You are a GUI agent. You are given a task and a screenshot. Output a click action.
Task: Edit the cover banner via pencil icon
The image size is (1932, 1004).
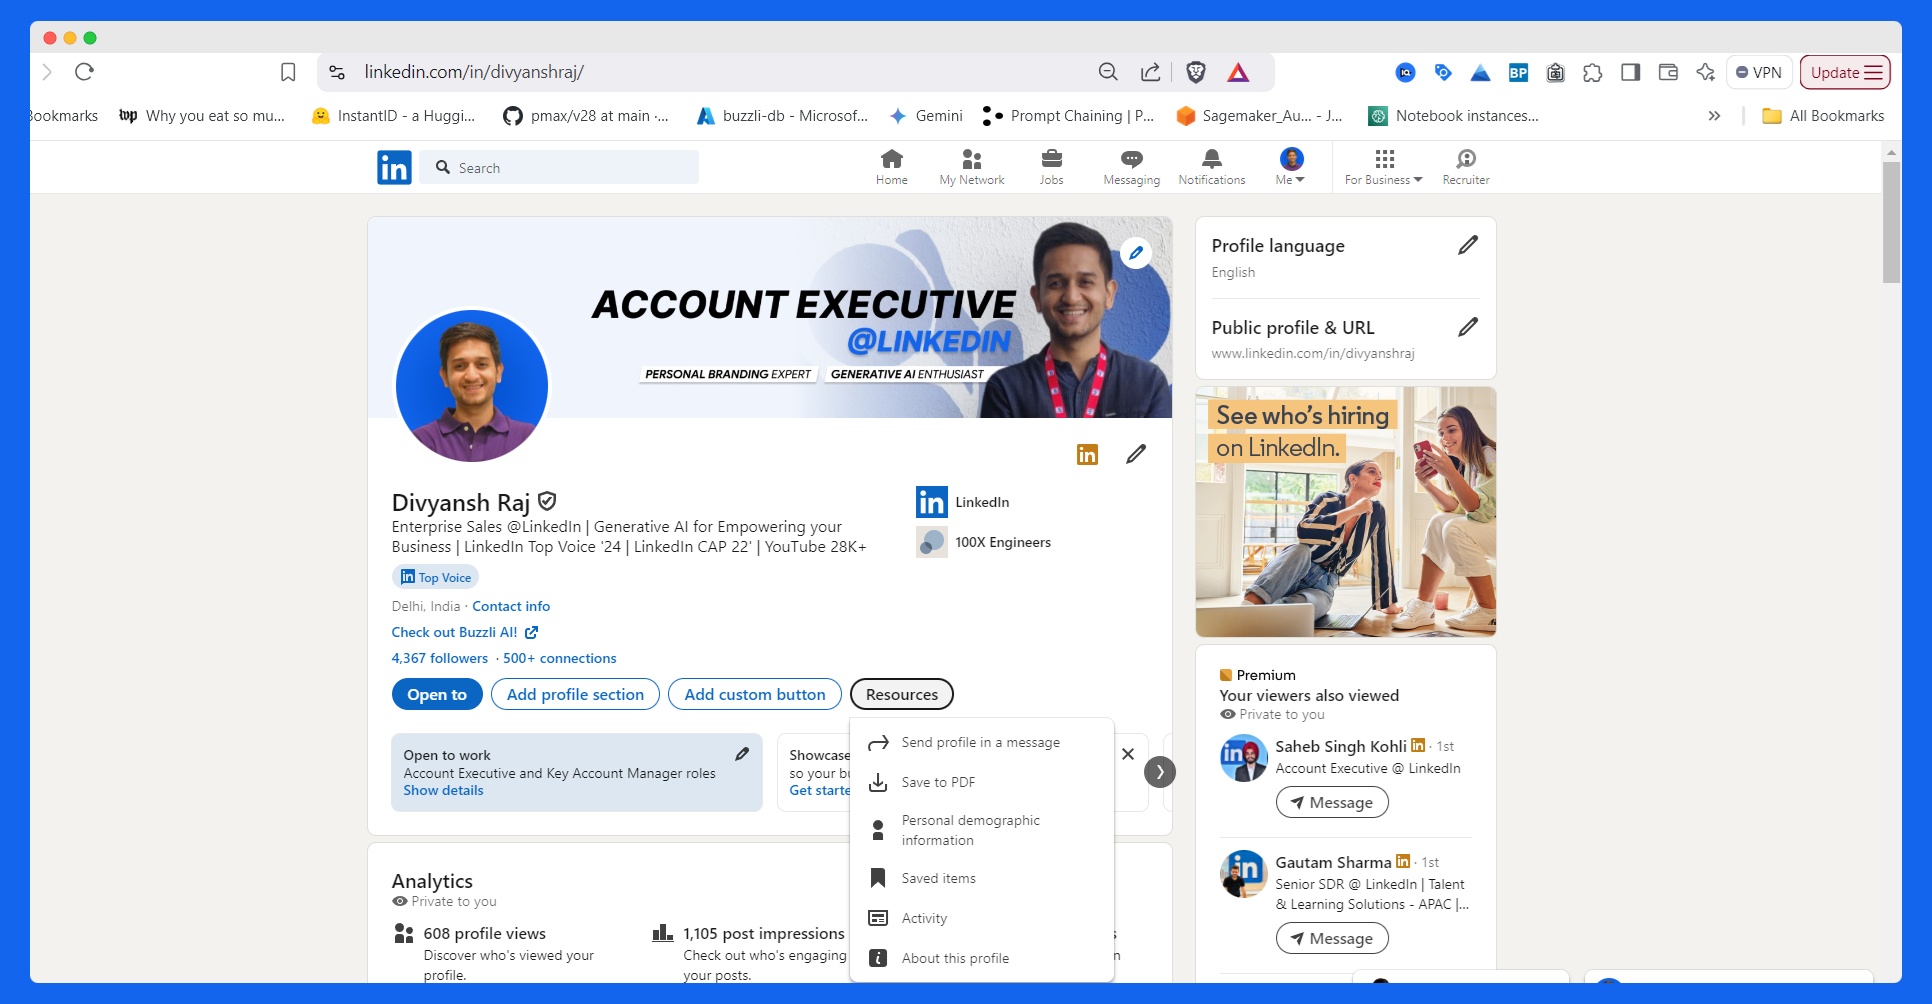(1136, 253)
